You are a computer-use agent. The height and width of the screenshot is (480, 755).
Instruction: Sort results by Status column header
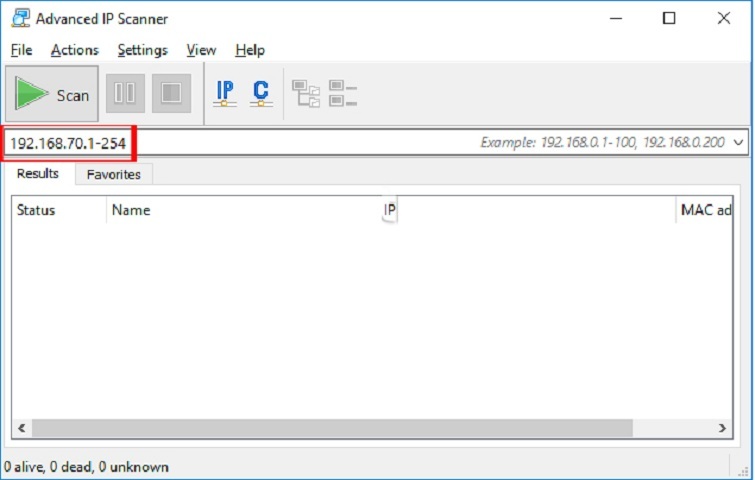[57, 210]
